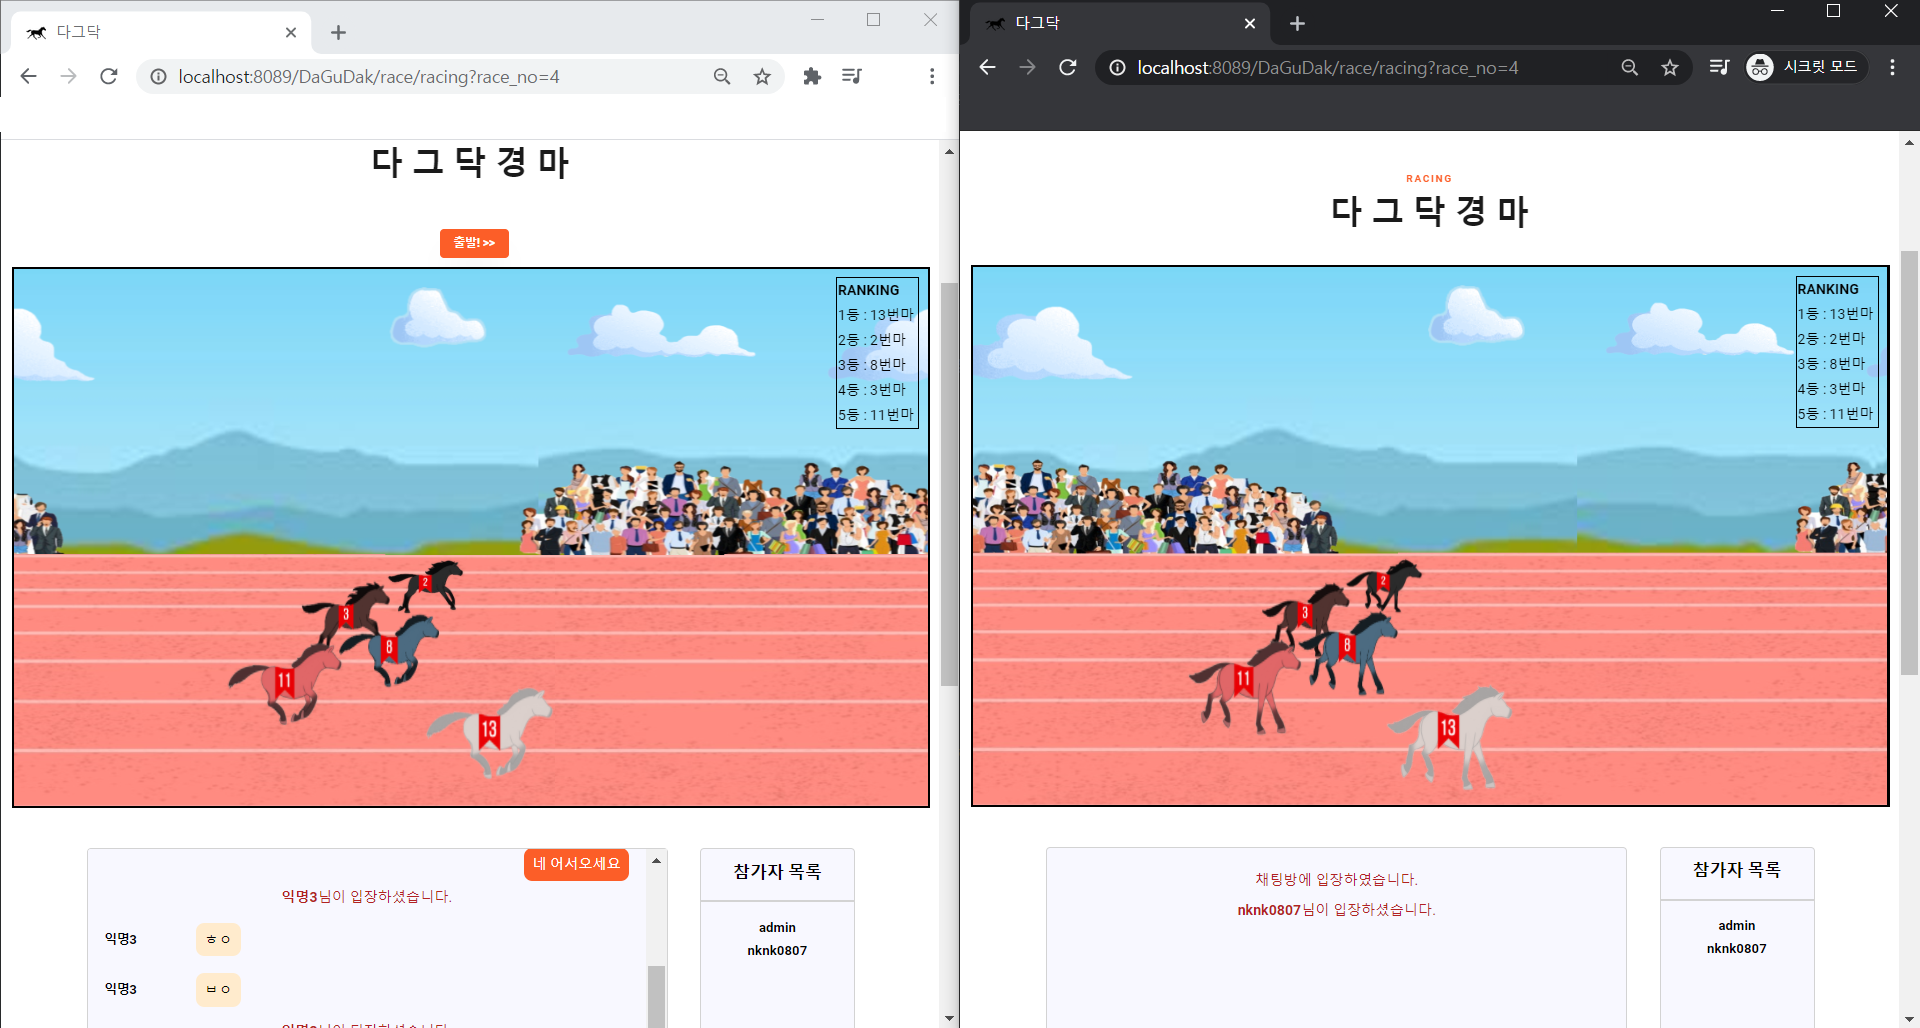This screenshot has height=1028, width=1920.
Task: Reload page in left browser window
Action: coord(109,76)
